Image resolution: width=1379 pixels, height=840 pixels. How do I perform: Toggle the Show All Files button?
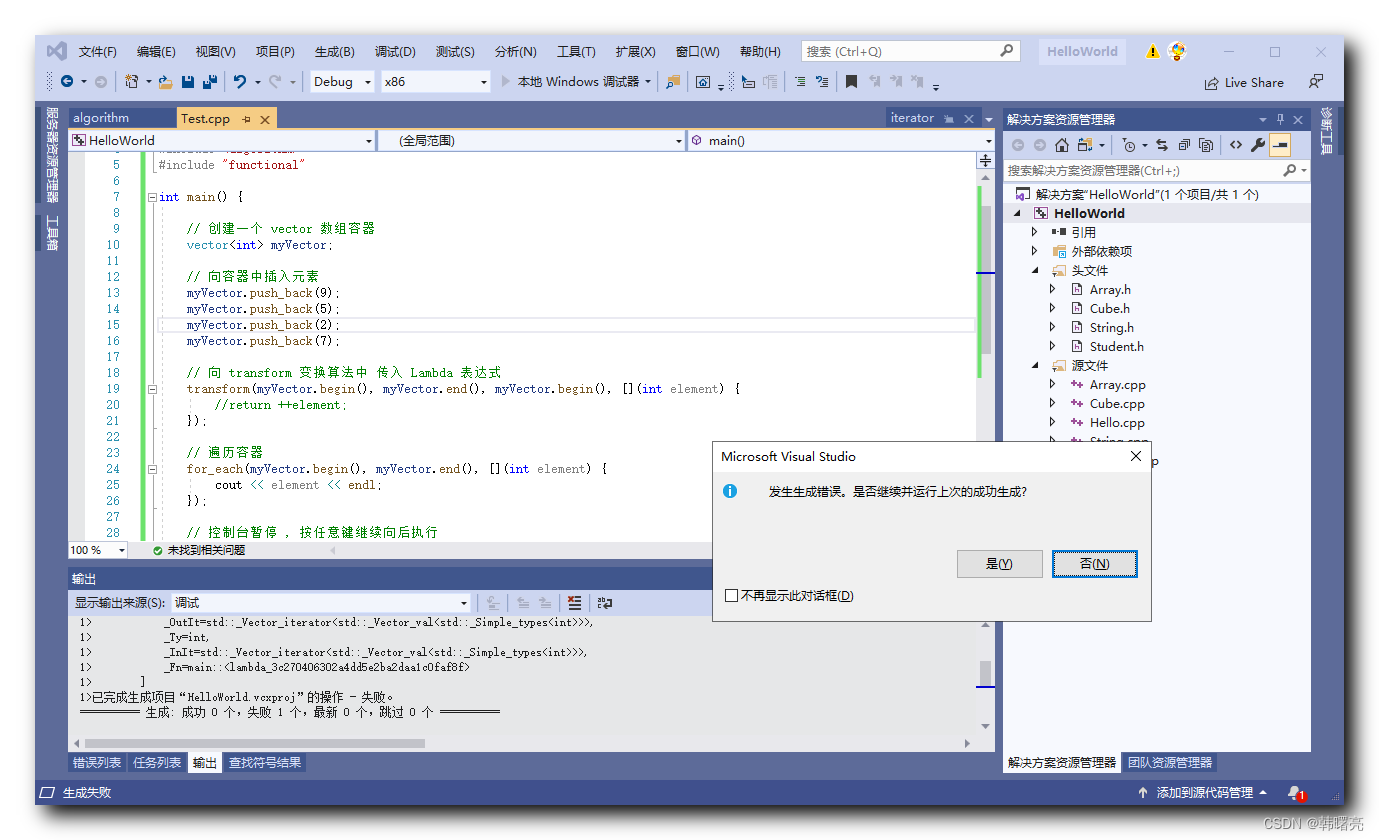pyautogui.click(x=1206, y=145)
